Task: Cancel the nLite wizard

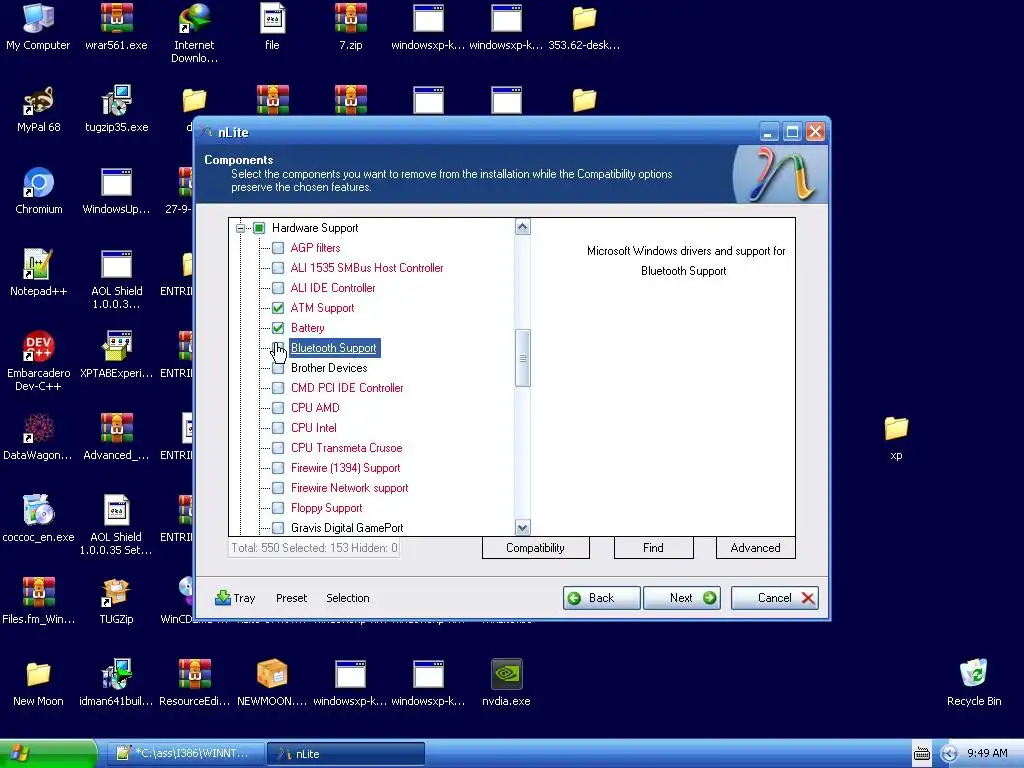Action: coord(775,598)
